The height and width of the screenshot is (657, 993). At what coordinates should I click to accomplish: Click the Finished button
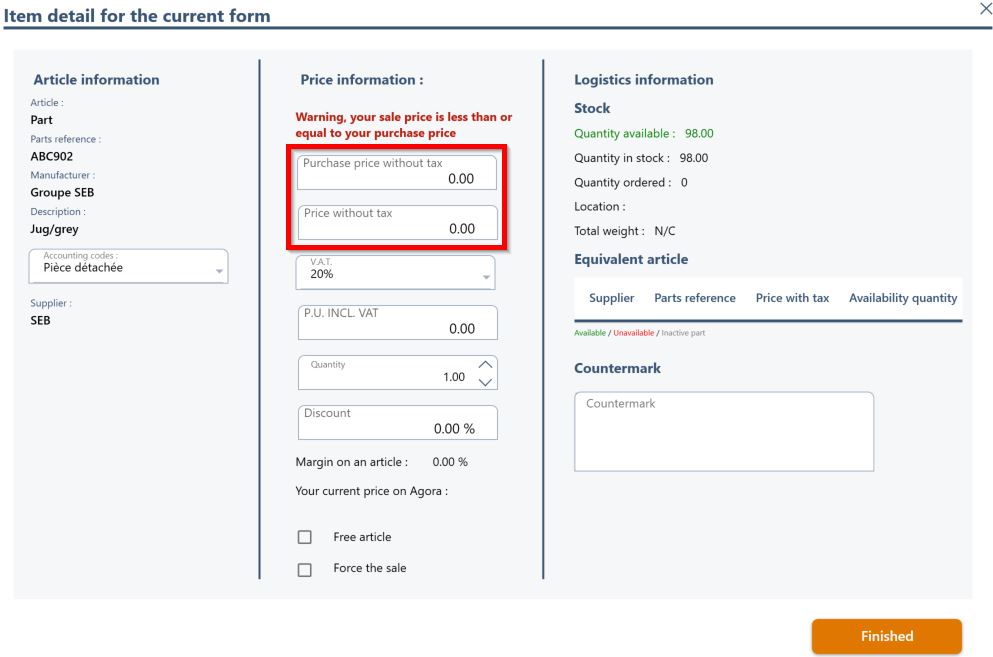point(887,636)
